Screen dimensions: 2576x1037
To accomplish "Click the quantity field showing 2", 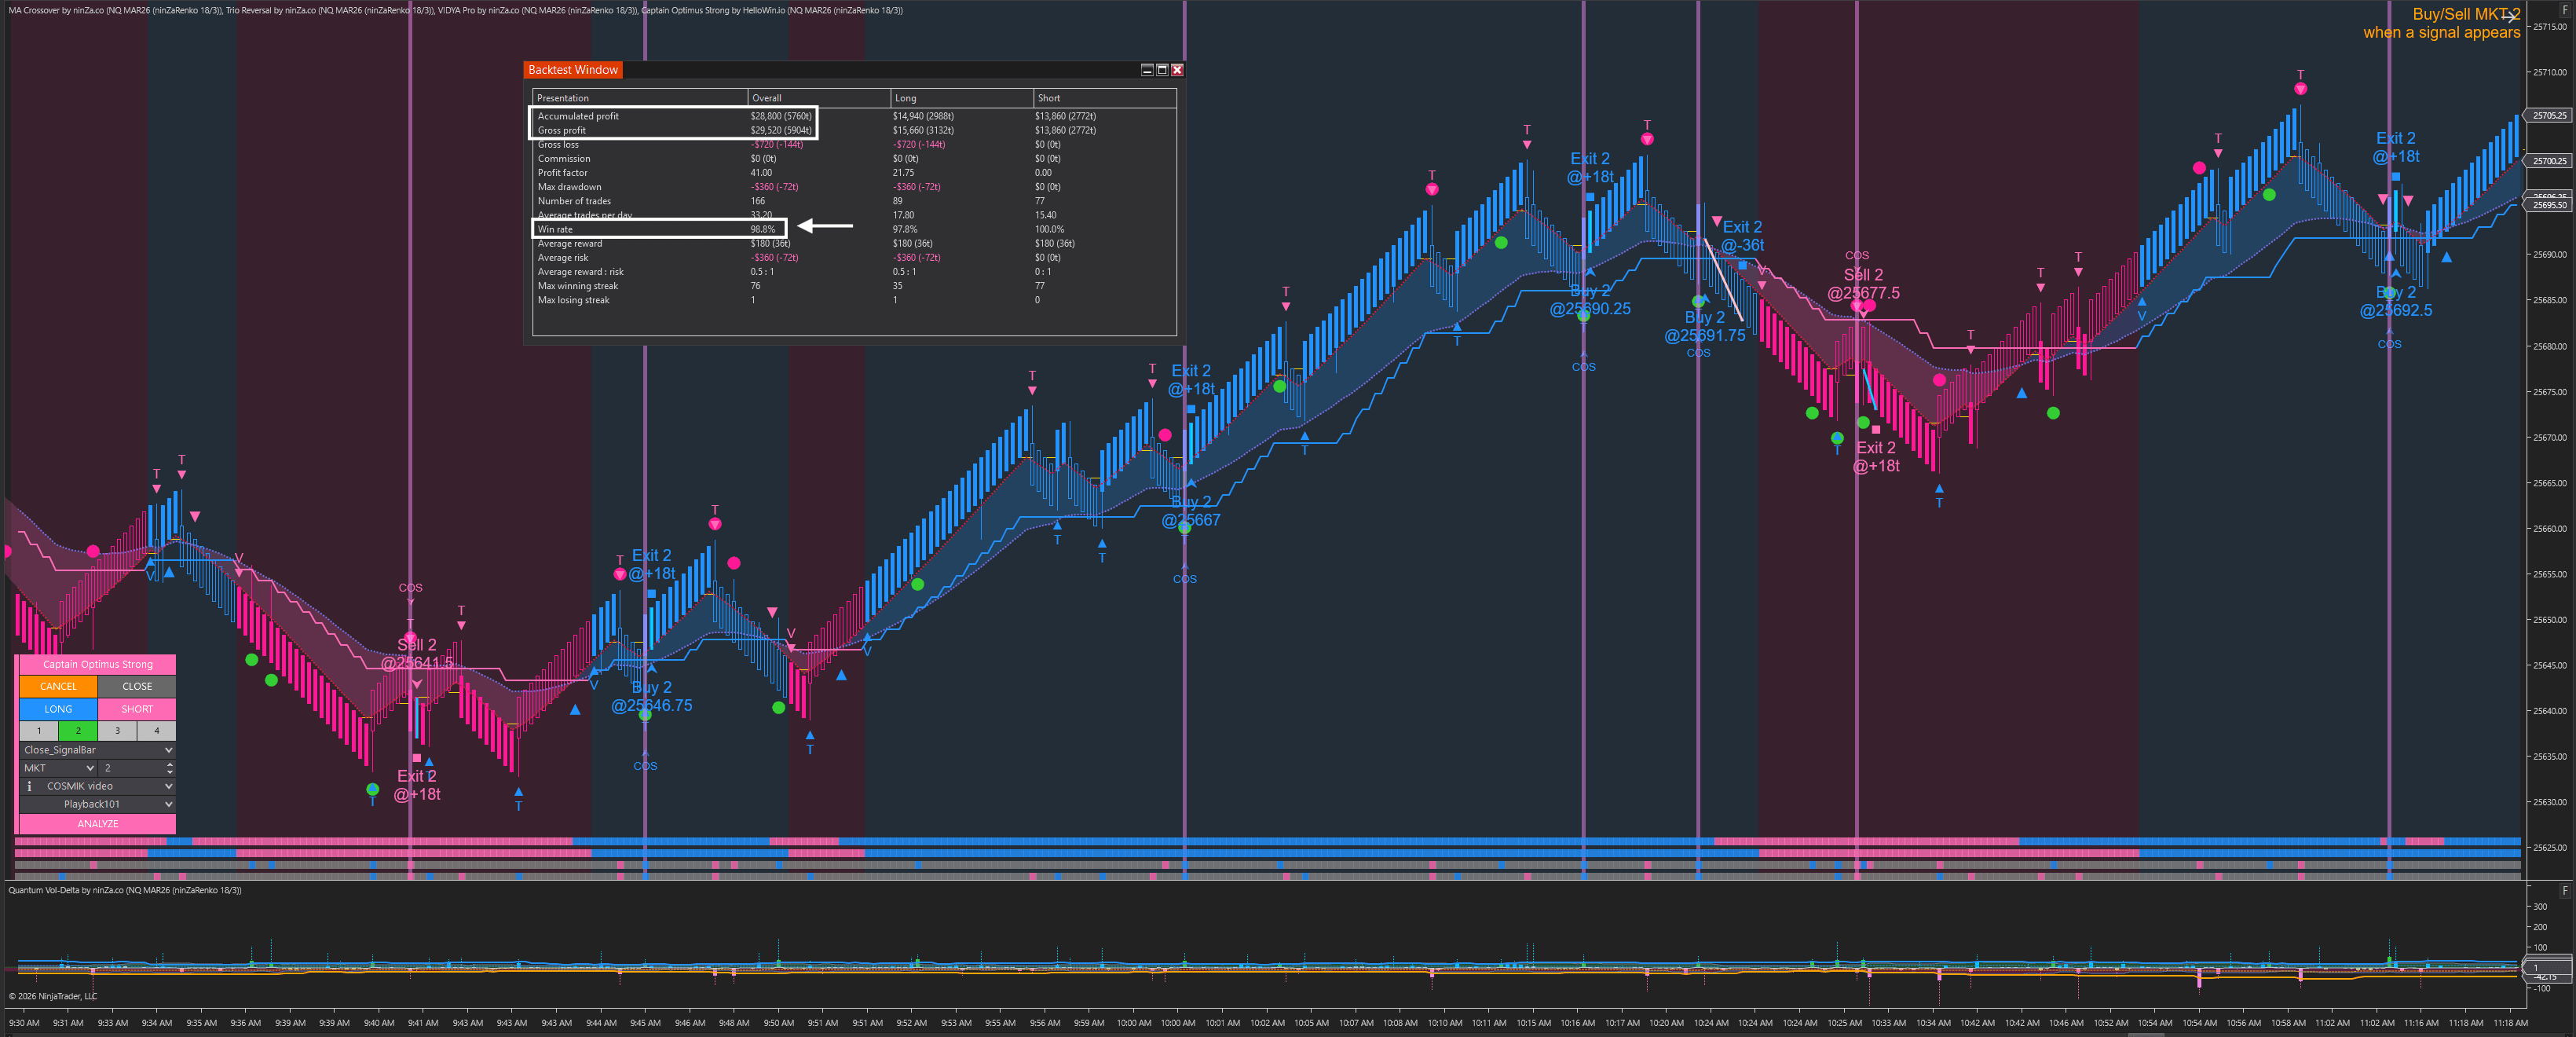I will pyautogui.click(x=130, y=768).
